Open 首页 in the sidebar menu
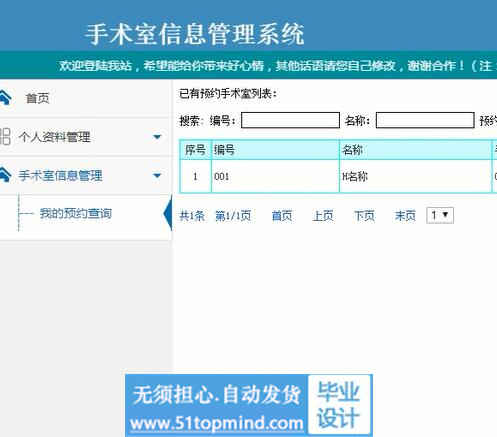The height and width of the screenshot is (437, 497). (37, 98)
